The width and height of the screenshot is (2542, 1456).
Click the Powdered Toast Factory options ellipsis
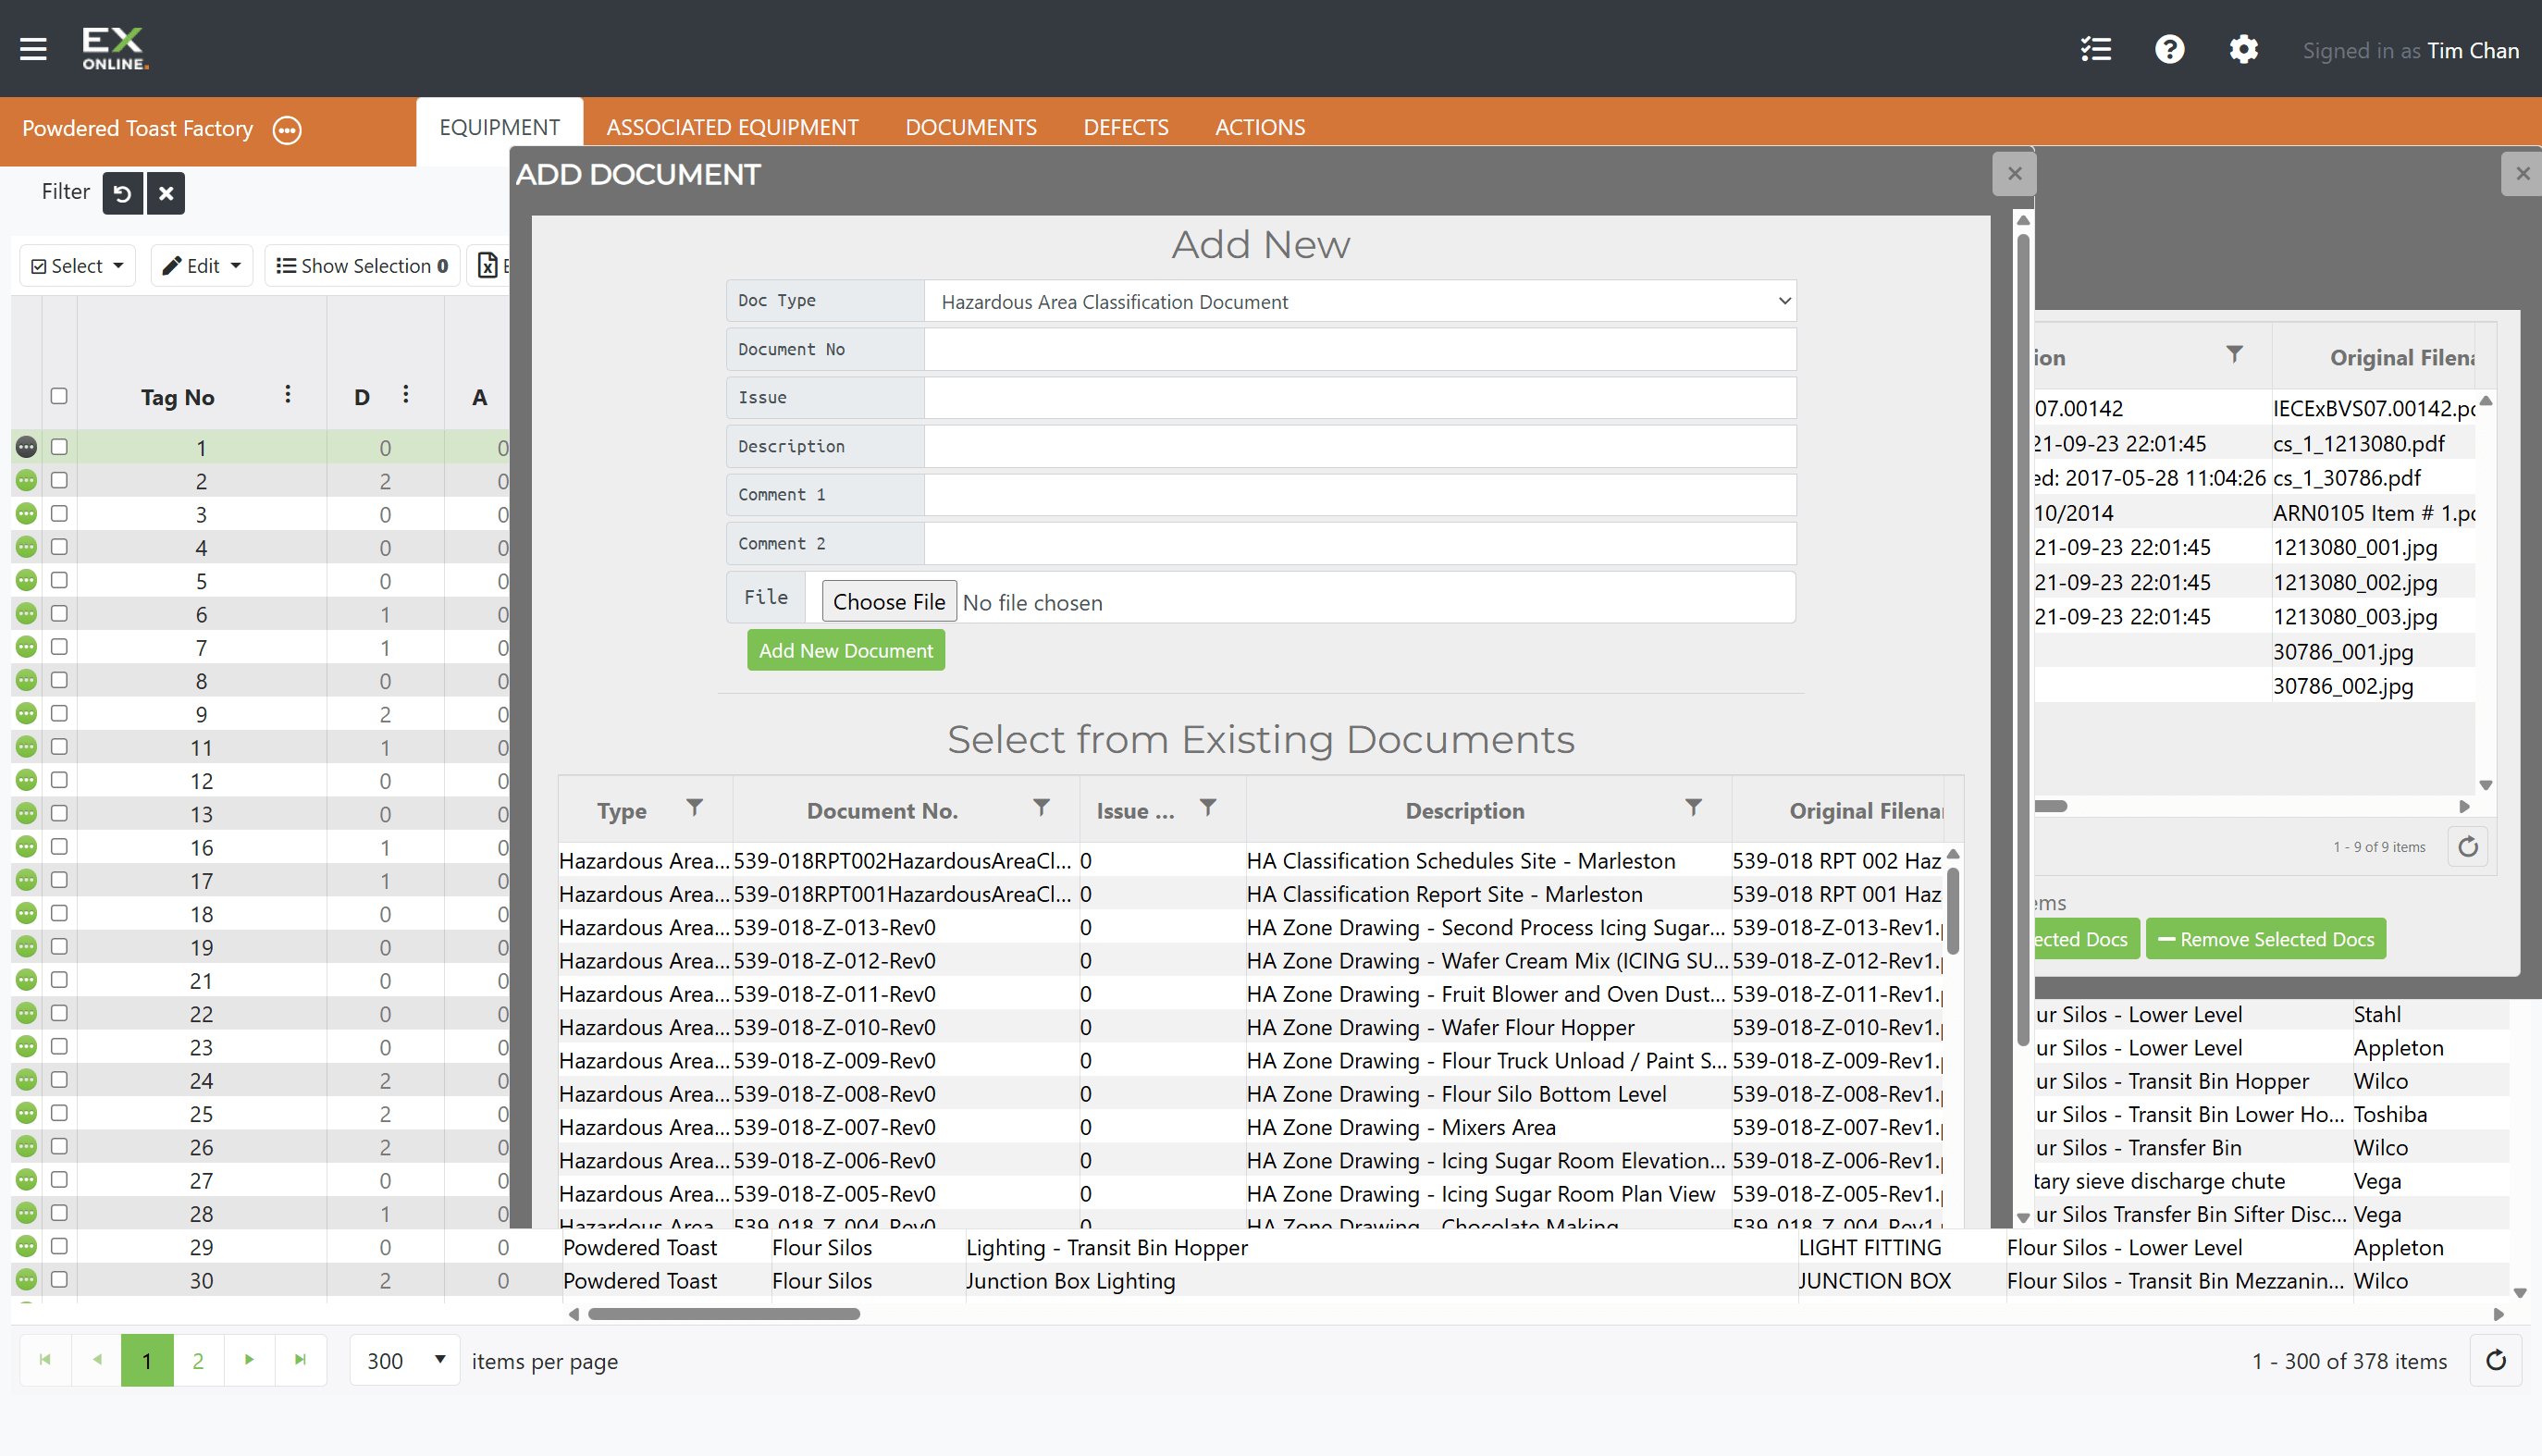287,130
